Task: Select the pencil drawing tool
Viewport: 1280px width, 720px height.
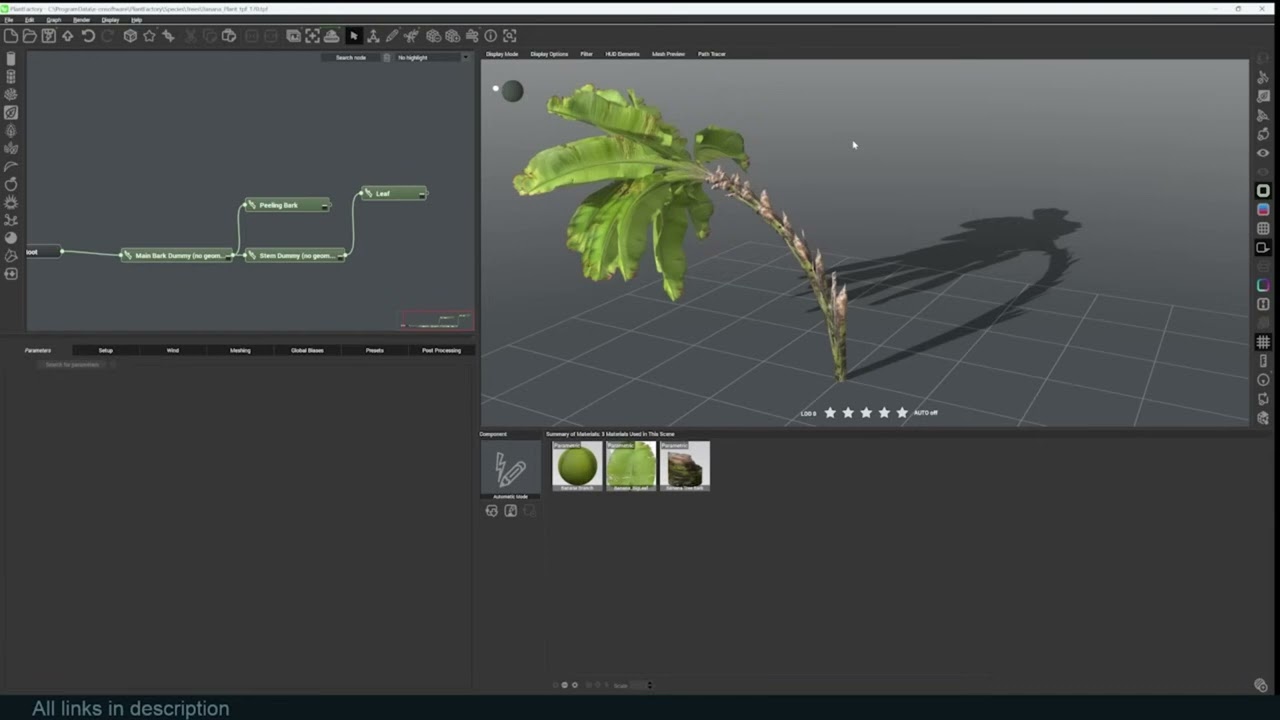Action: click(x=392, y=36)
